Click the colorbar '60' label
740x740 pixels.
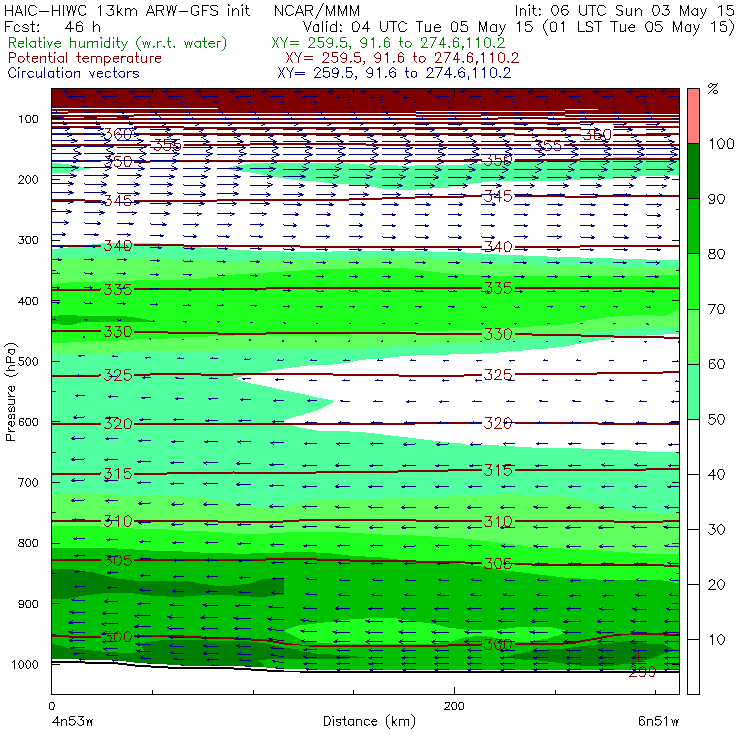(716, 364)
